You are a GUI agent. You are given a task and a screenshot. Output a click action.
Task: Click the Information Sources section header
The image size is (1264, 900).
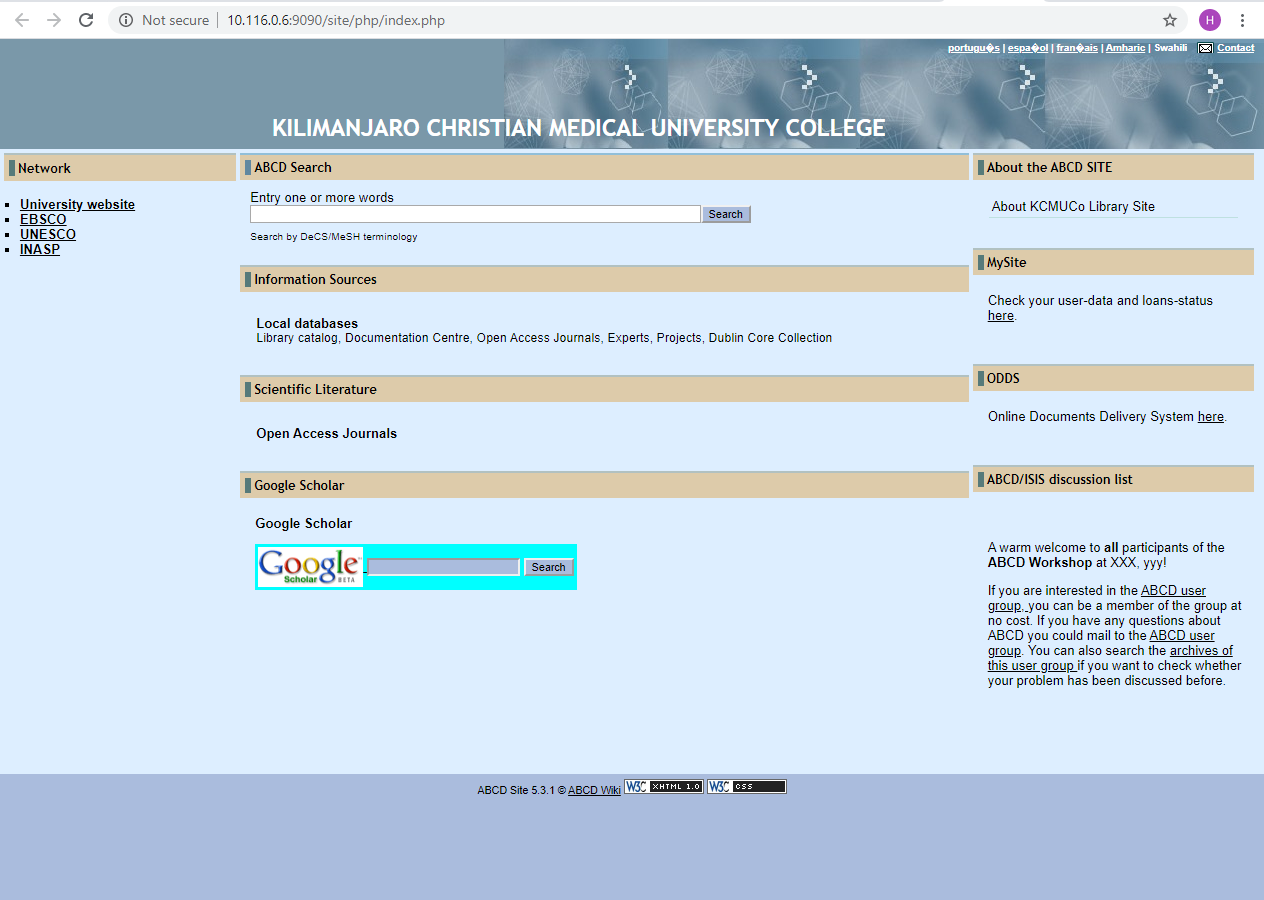(x=604, y=279)
